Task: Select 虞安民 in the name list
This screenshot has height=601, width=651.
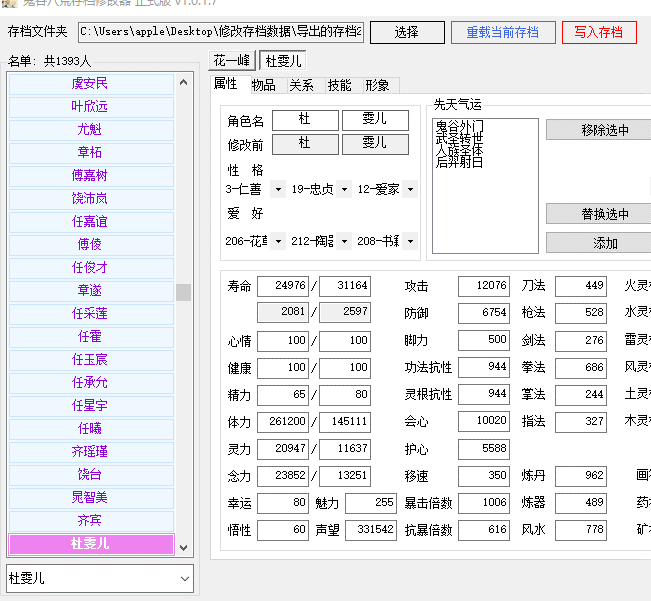Action: (91, 83)
